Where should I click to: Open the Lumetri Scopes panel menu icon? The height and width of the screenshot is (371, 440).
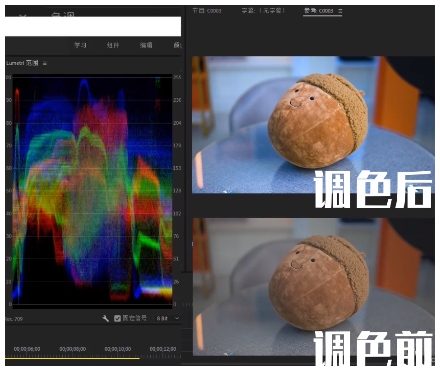[45, 63]
